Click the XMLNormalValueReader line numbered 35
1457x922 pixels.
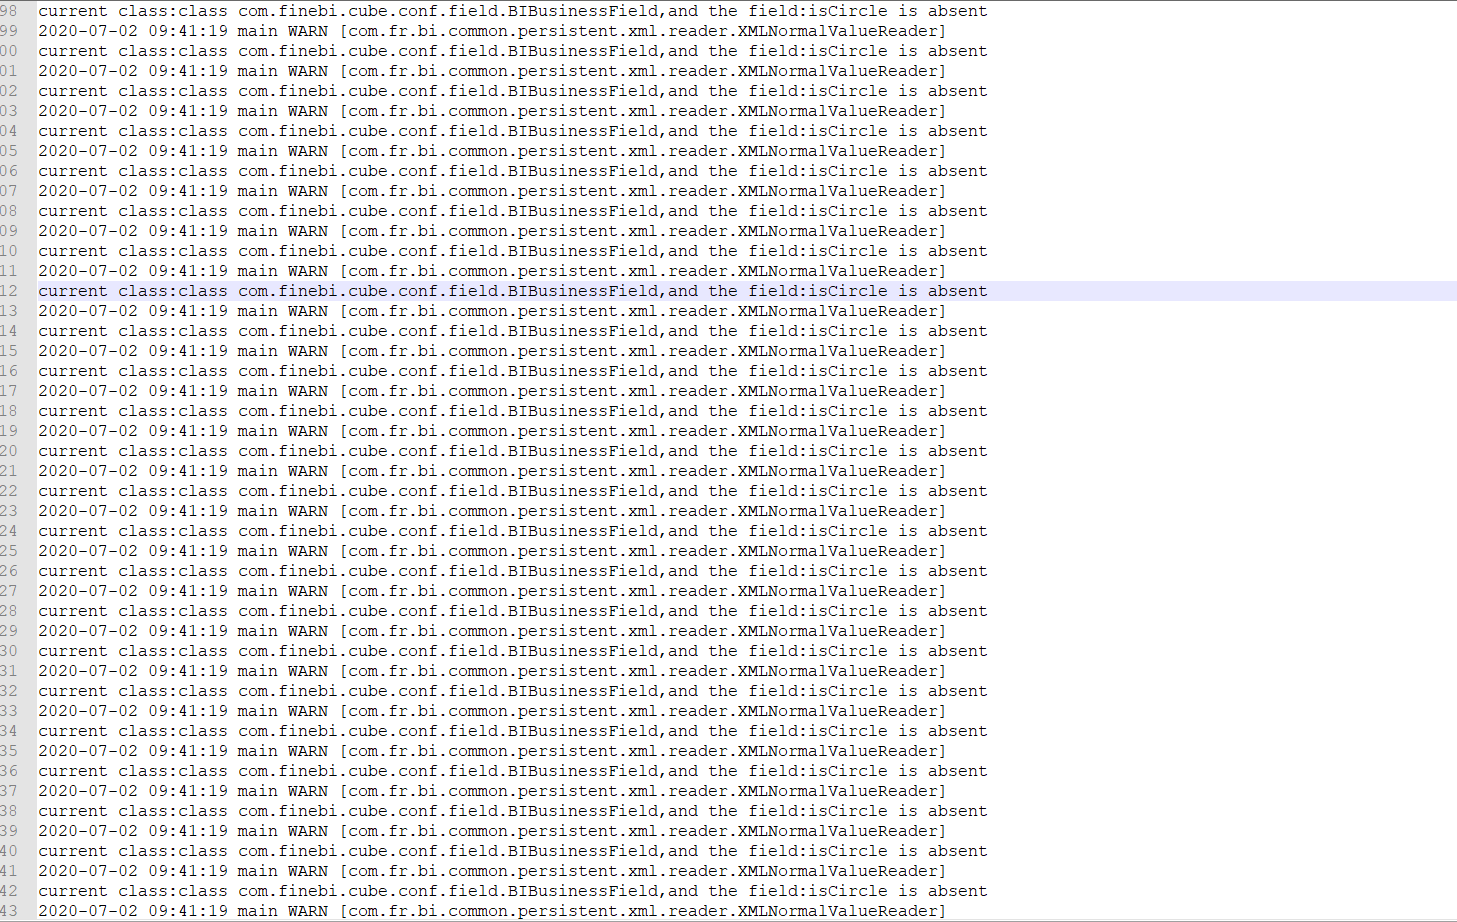492,751
